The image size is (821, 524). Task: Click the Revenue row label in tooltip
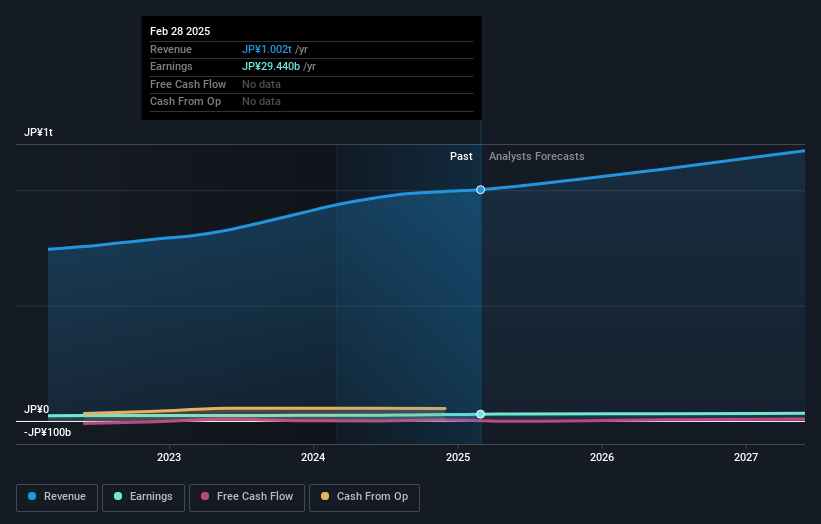pyautogui.click(x=171, y=49)
